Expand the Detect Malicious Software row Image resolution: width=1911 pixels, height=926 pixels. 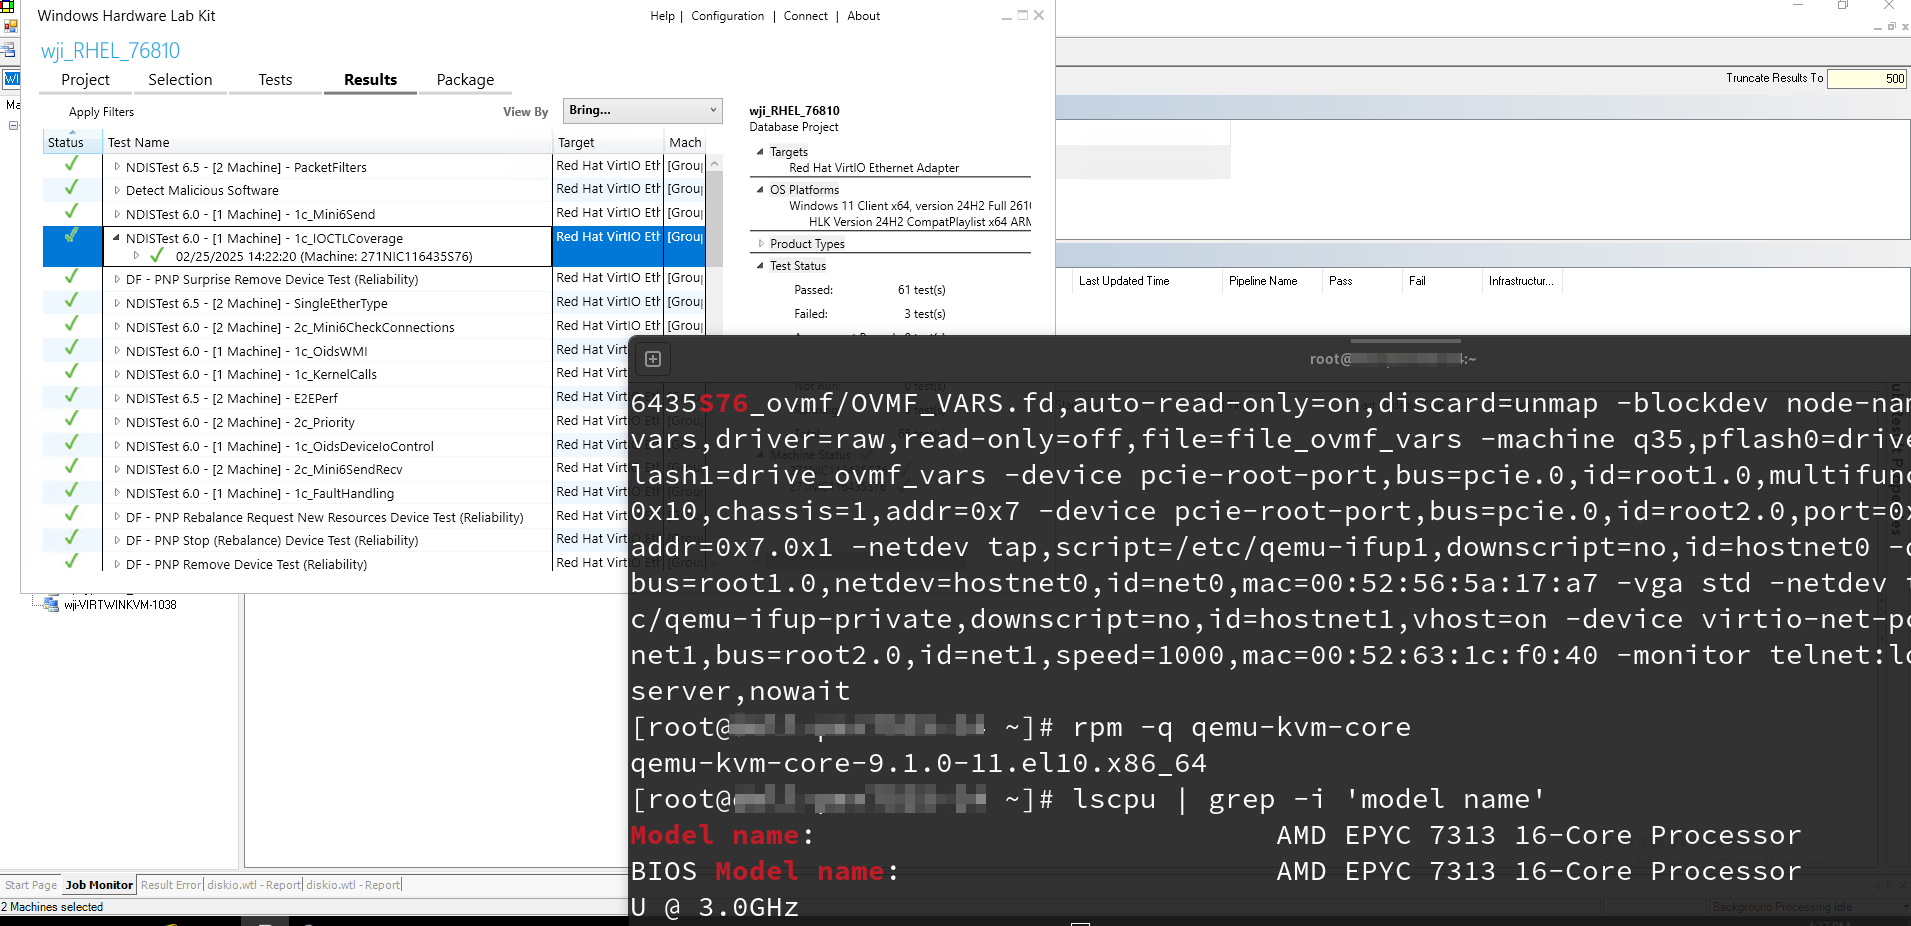click(x=117, y=190)
